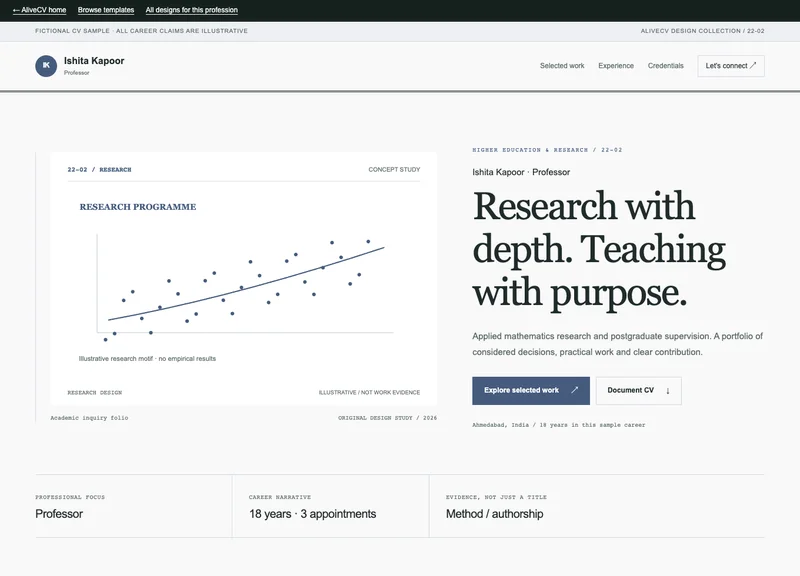Click the Ahmedabad, India location line
Image resolution: width=800 pixels, height=576 pixels.
point(559,424)
